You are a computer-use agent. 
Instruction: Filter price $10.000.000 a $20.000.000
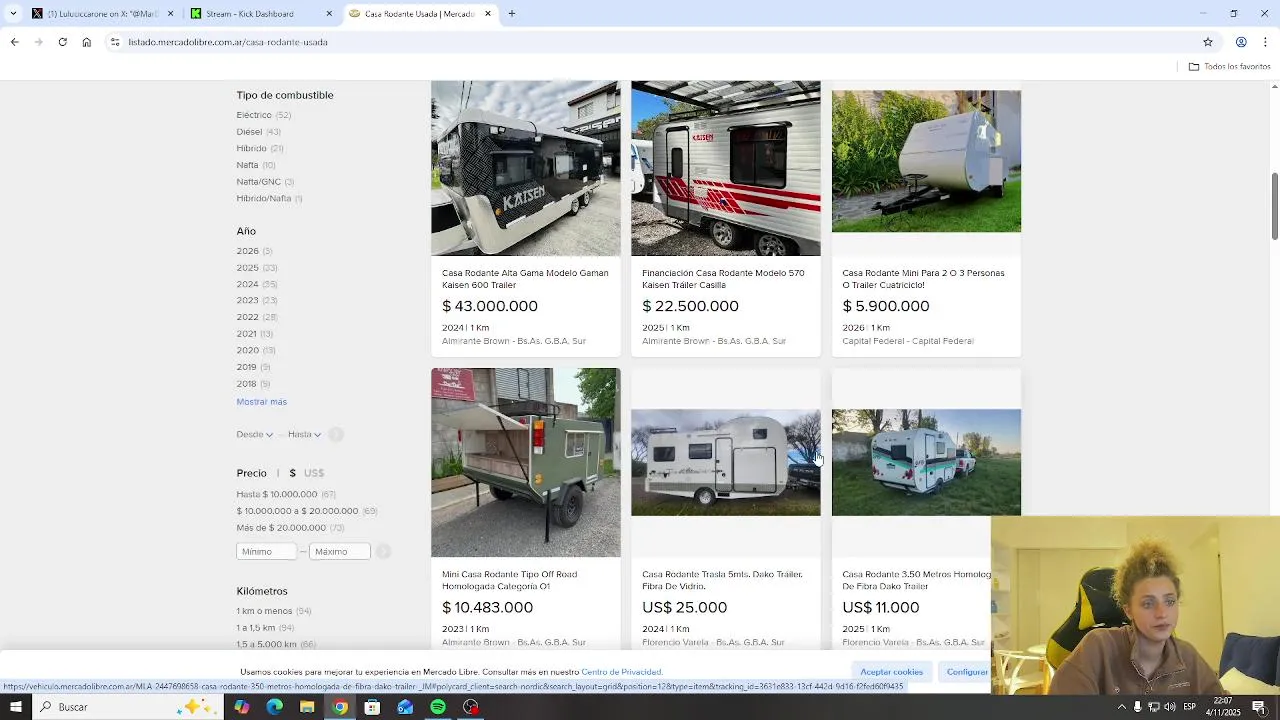click(x=306, y=511)
